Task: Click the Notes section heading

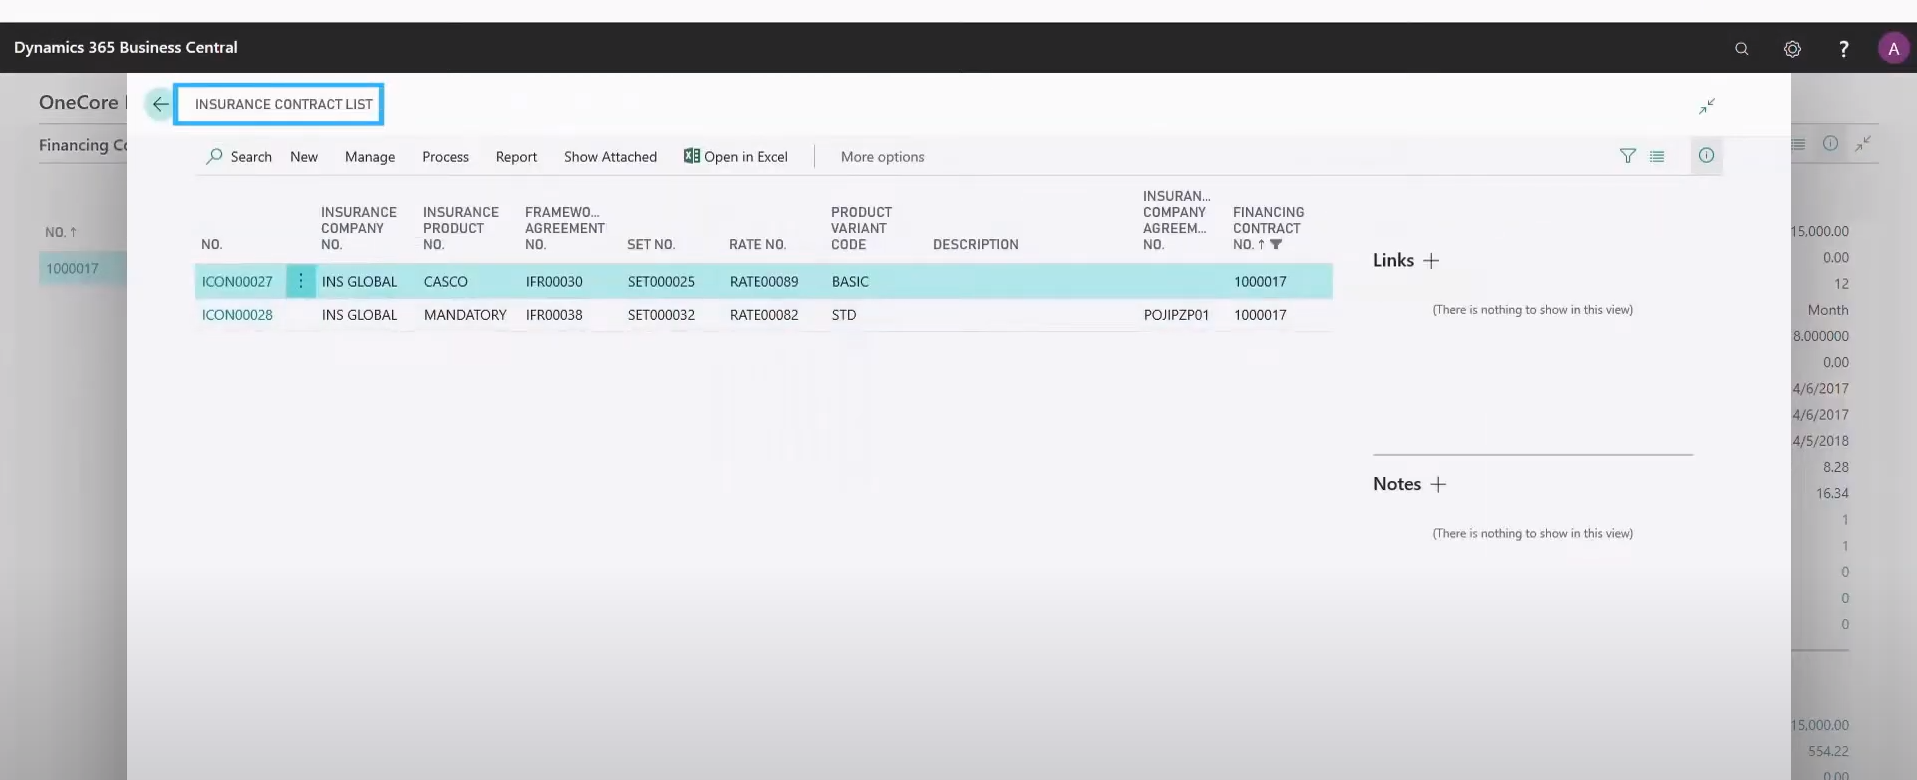Action: [x=1397, y=484]
